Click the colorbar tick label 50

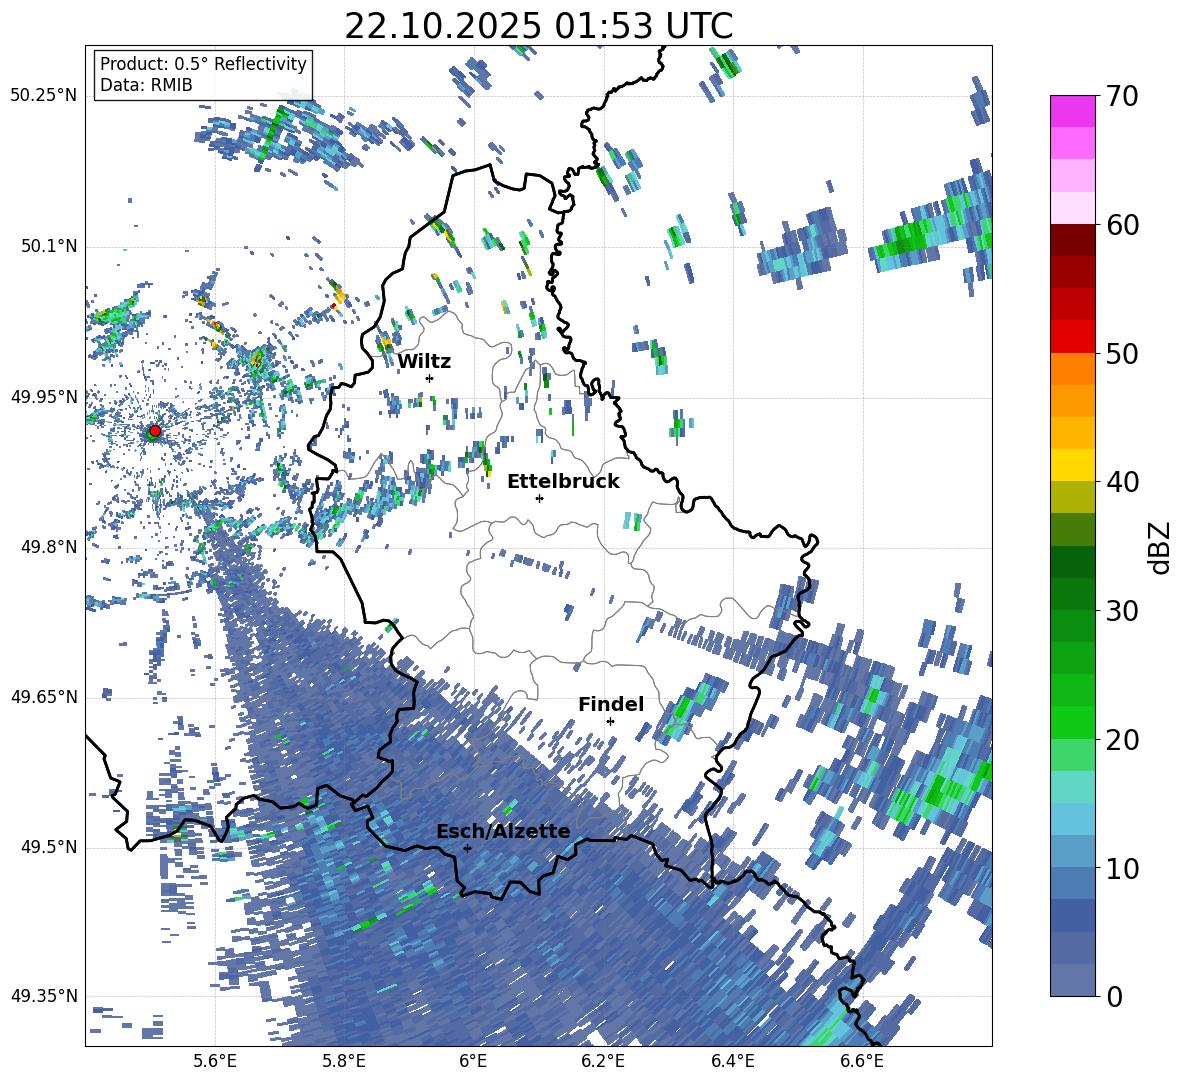pyautogui.click(x=1122, y=353)
